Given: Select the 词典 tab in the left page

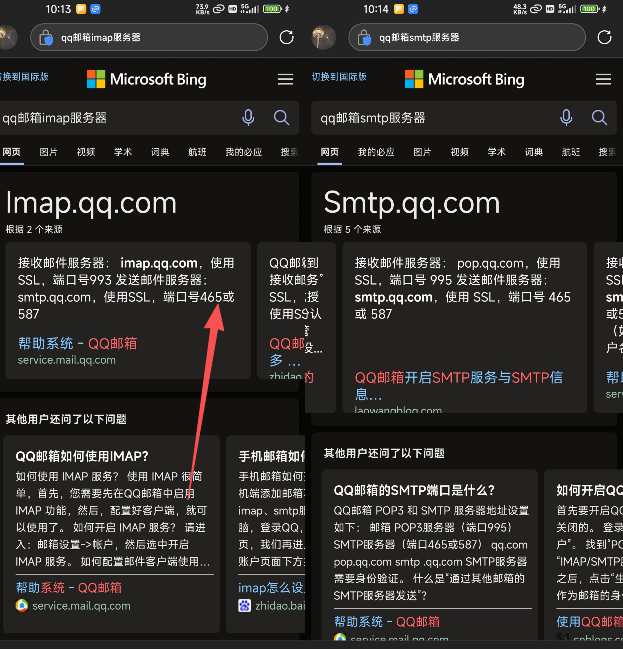Looking at the screenshot, I should point(160,152).
